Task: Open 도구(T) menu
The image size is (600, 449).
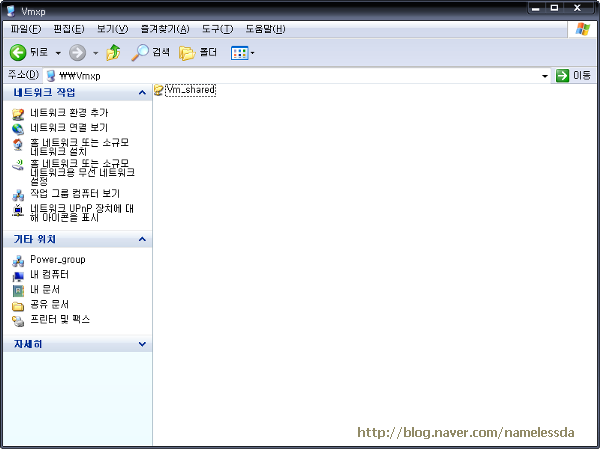Action: [x=217, y=29]
